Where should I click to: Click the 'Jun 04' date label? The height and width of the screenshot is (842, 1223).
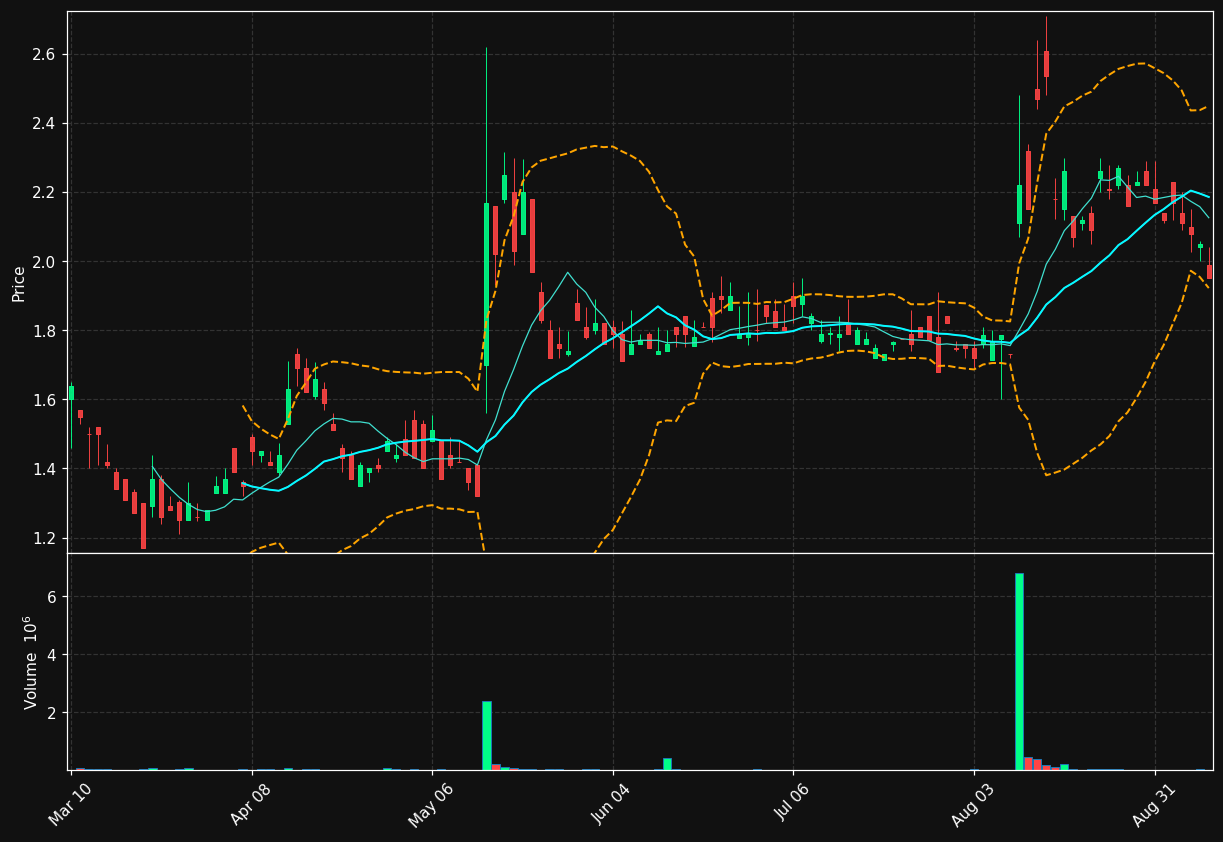pos(613,803)
